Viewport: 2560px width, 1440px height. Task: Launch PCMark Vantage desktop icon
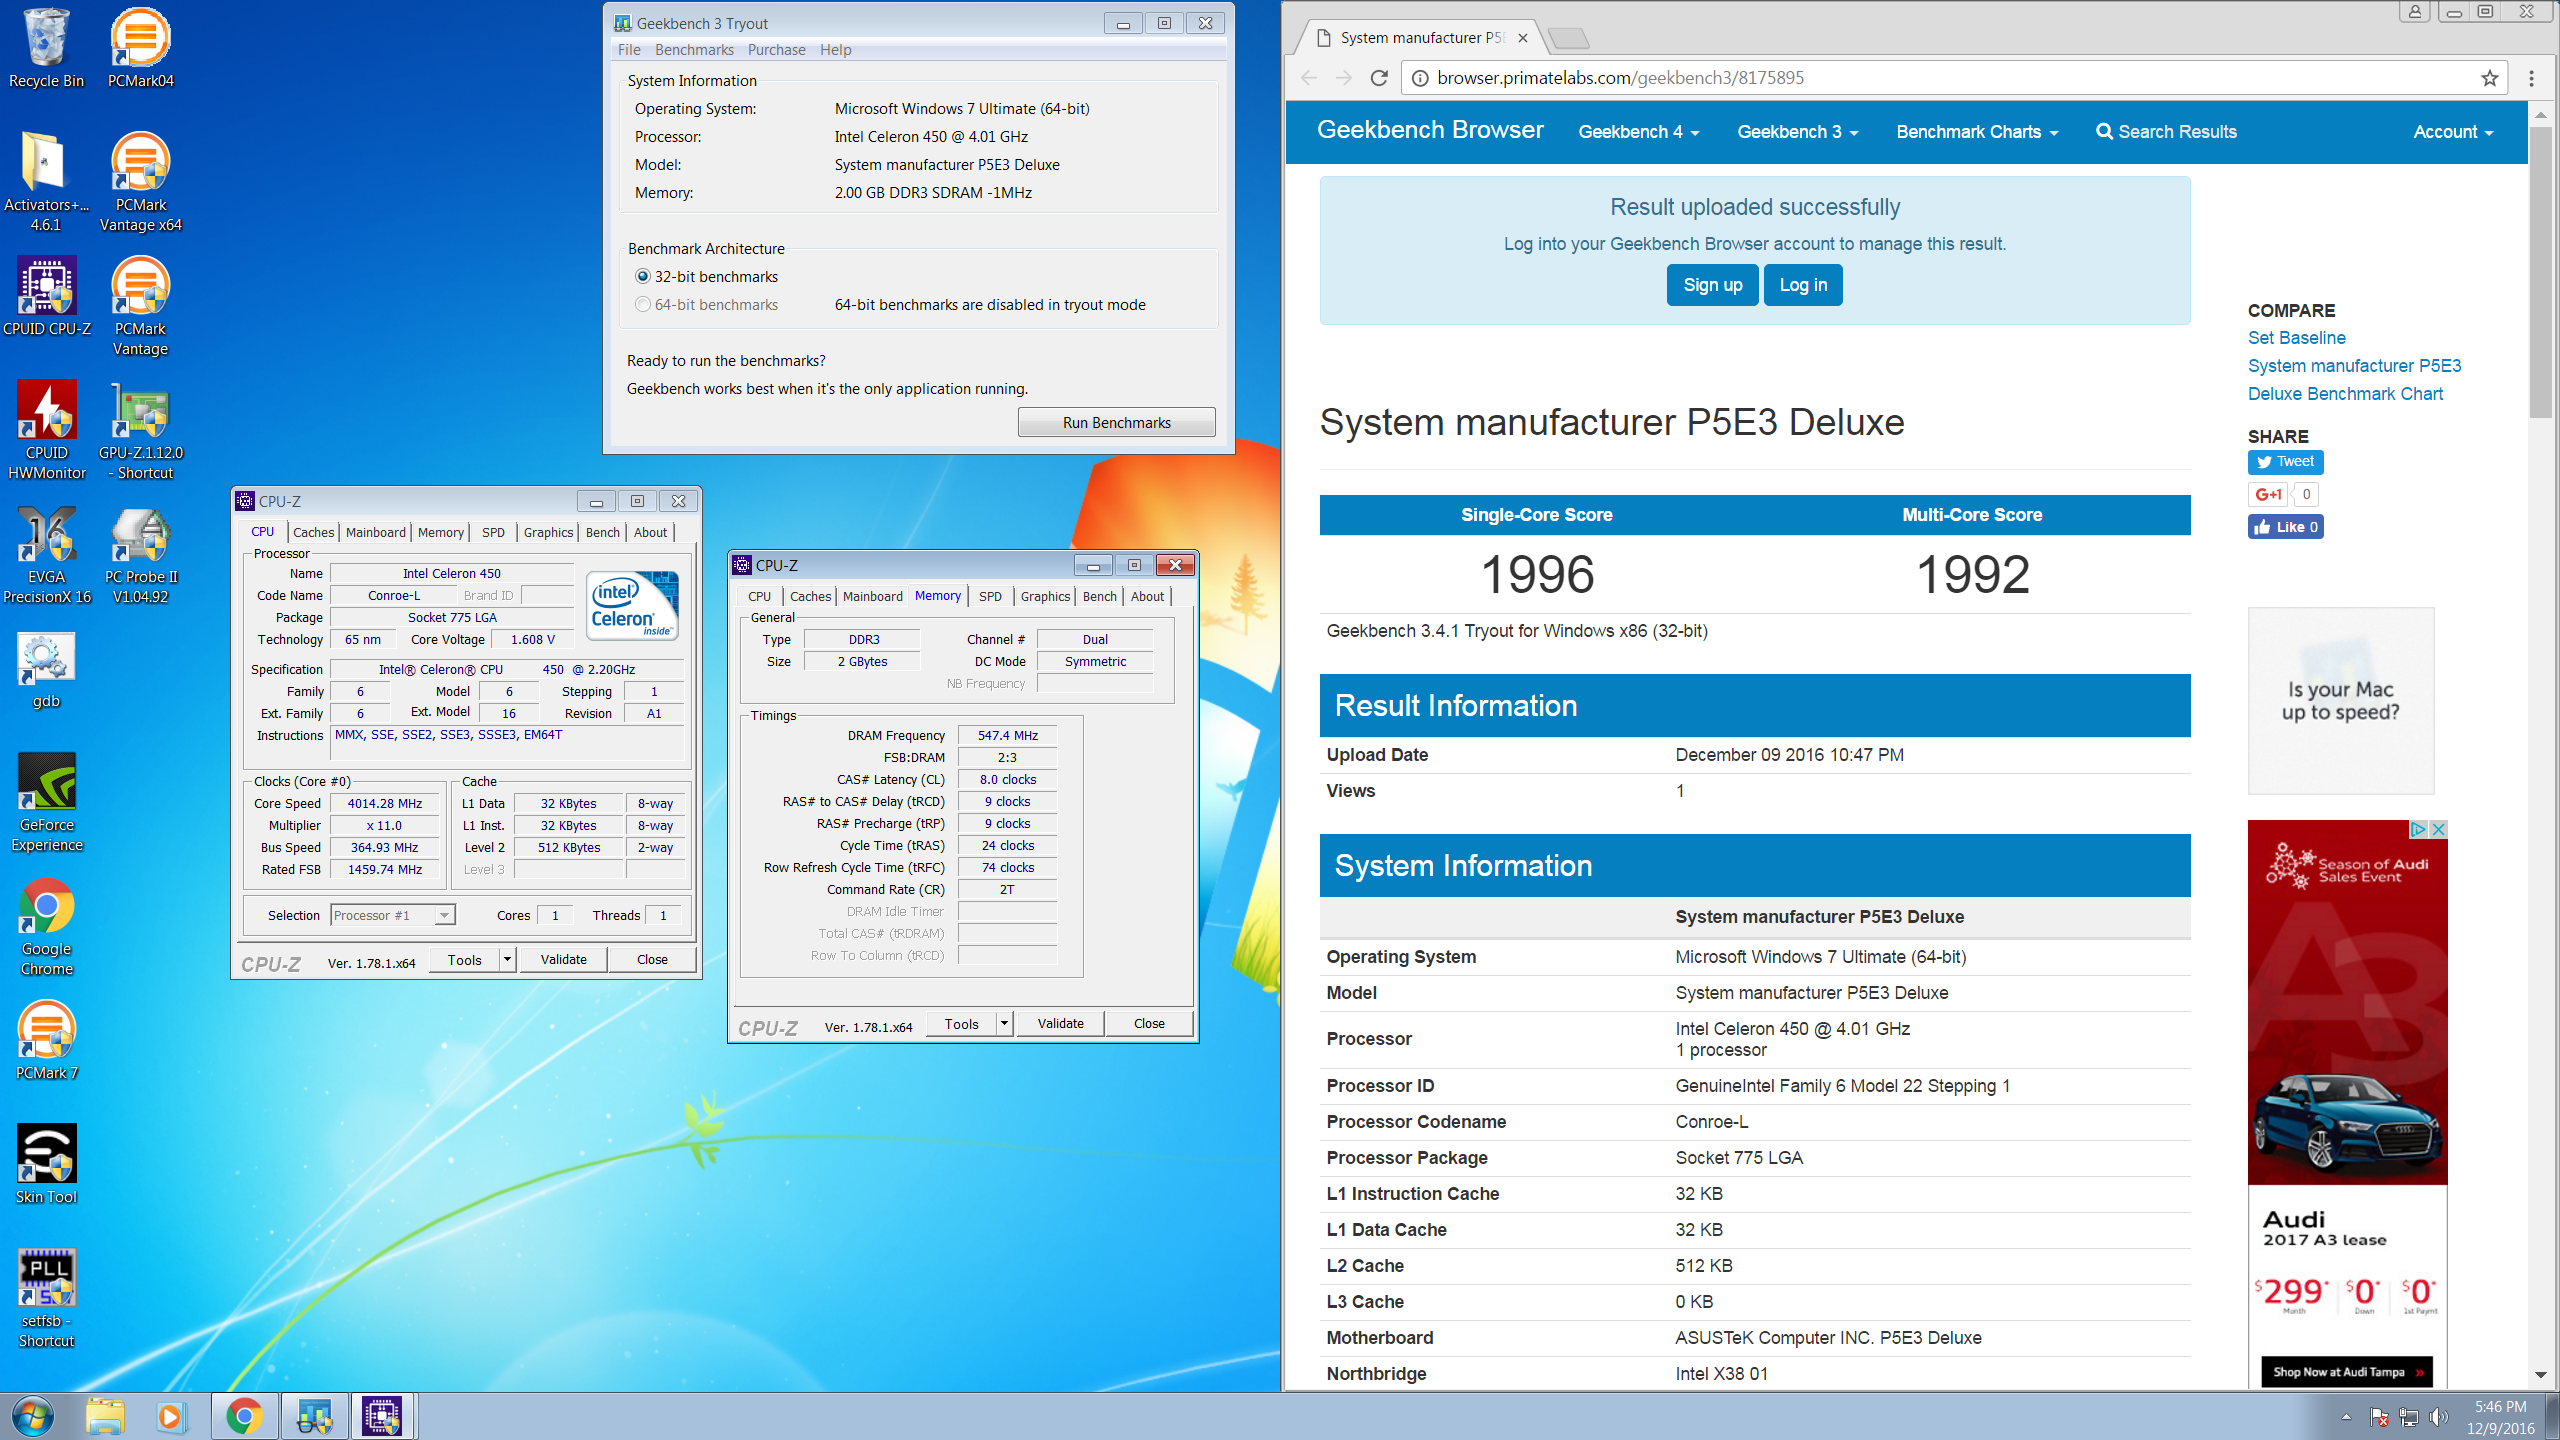coord(140,306)
